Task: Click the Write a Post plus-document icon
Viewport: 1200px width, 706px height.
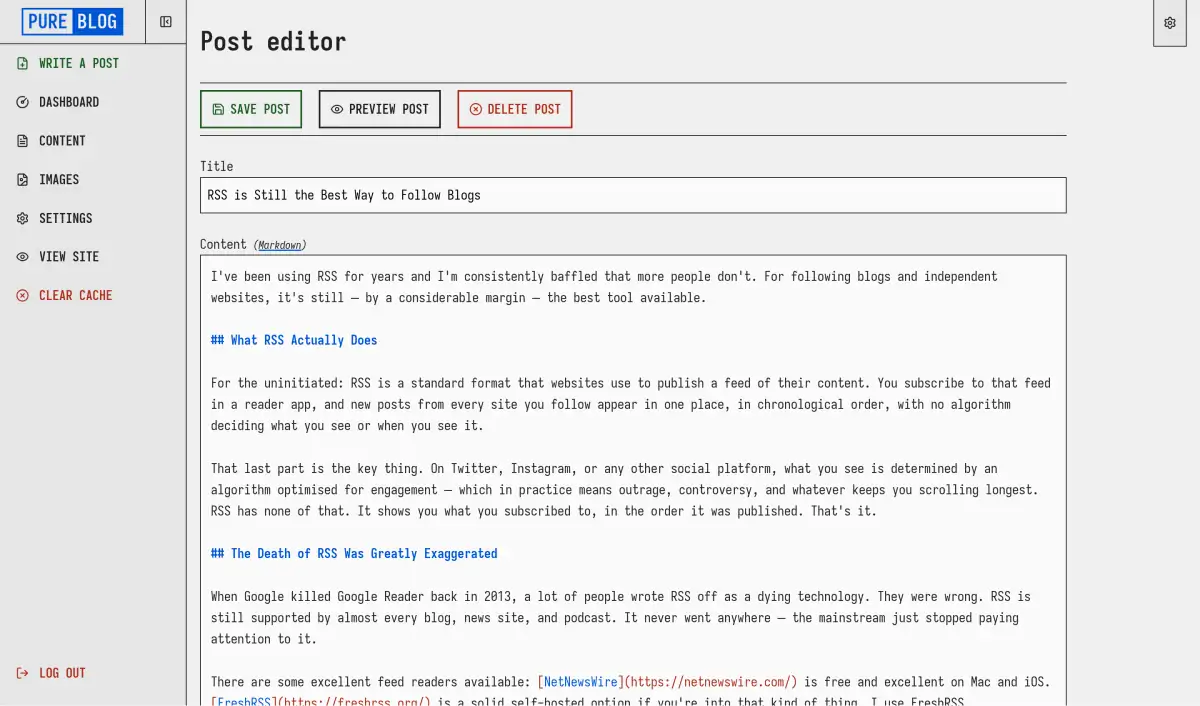Action: tap(22, 63)
